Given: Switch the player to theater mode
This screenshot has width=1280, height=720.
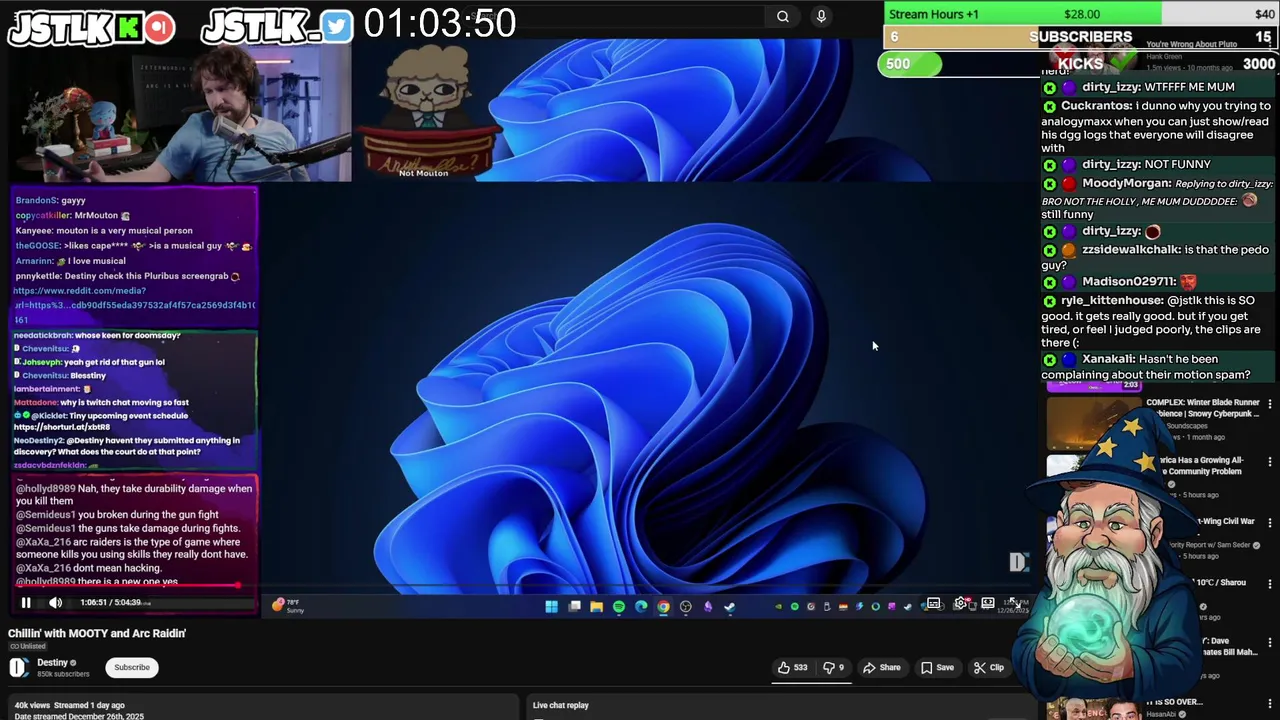Looking at the screenshot, I should coord(988,603).
